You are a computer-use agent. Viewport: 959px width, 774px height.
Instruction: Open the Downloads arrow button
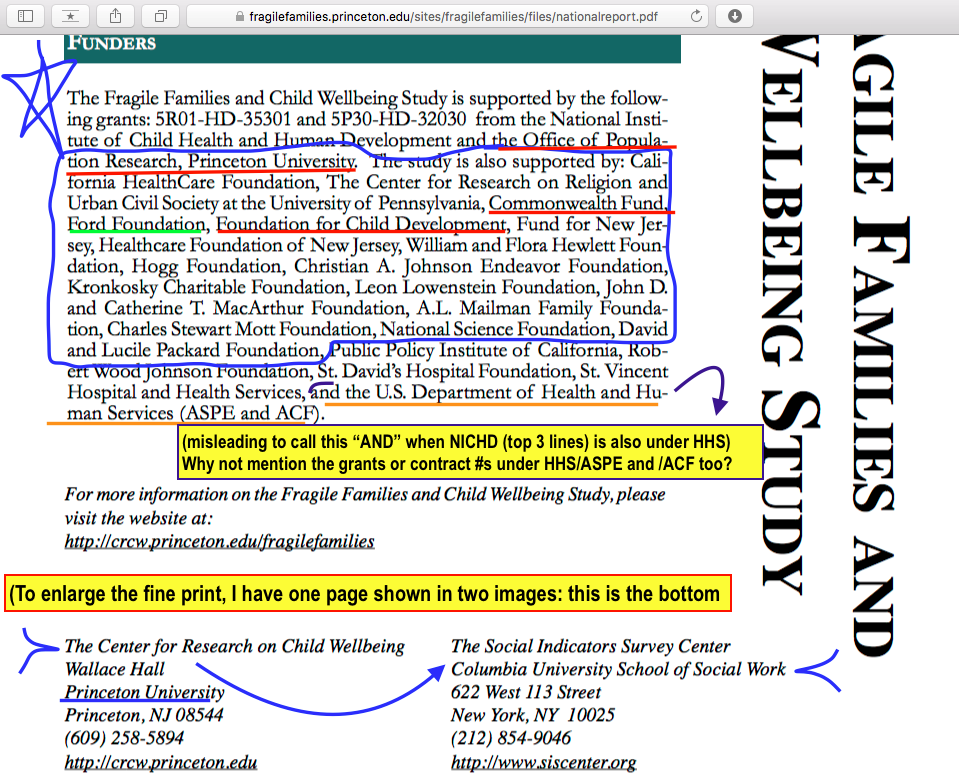pos(735,16)
